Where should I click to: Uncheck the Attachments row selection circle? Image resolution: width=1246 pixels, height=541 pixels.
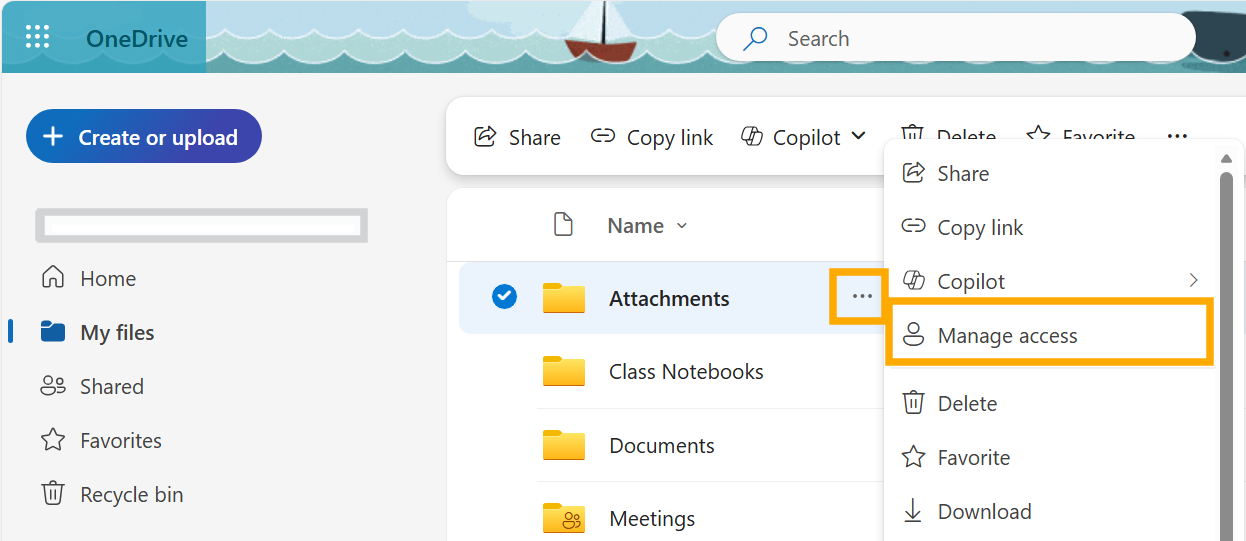(x=505, y=297)
